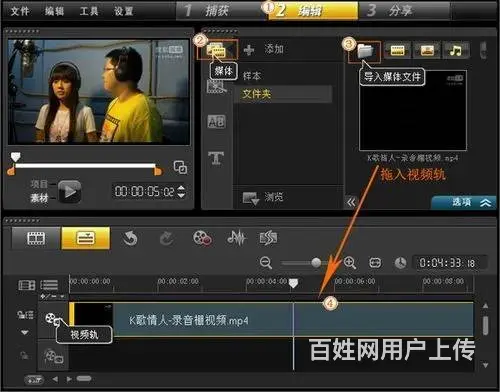The image size is (500, 392).
Task: Select the 文件夹 library folder
Action: click(283, 94)
